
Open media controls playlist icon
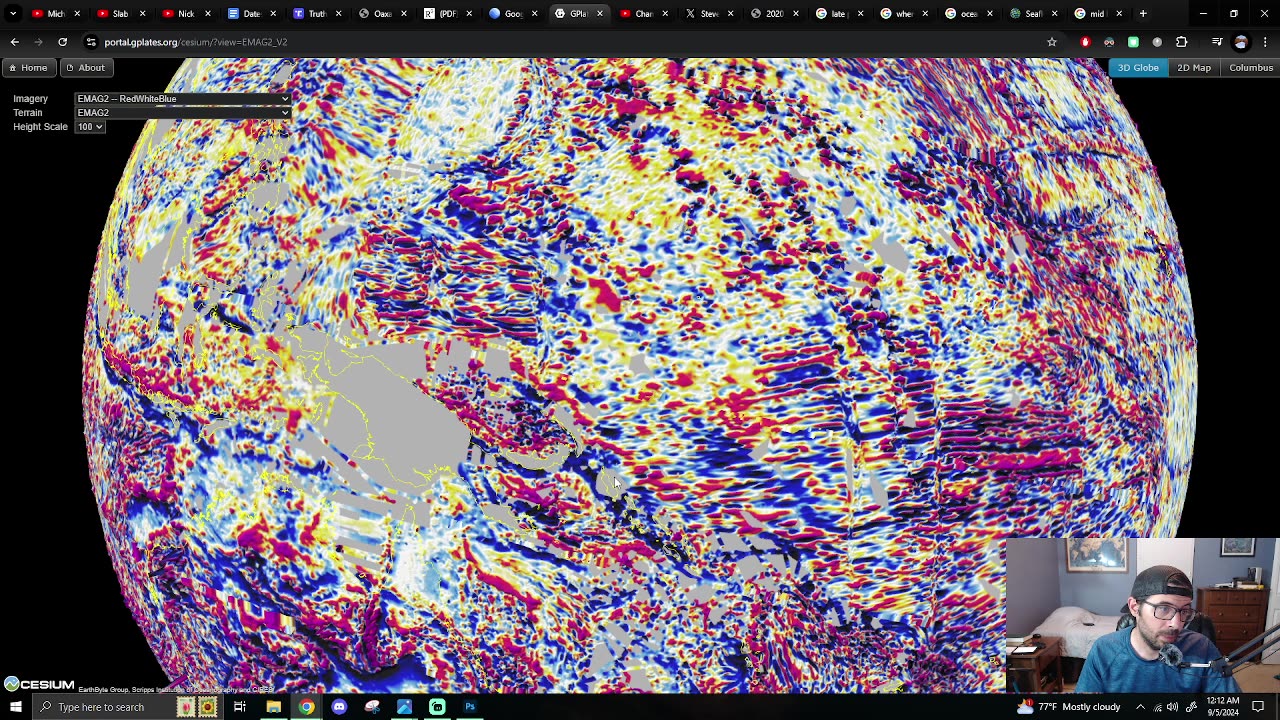click(1217, 42)
